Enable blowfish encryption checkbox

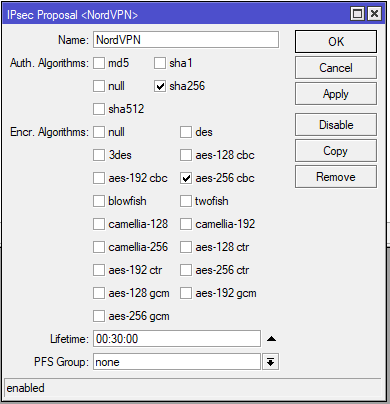coord(99,201)
